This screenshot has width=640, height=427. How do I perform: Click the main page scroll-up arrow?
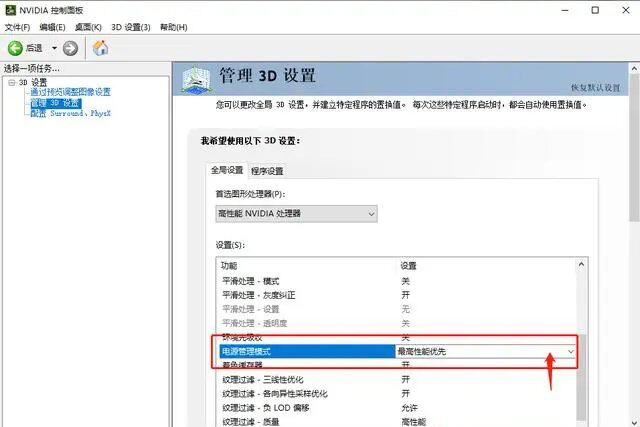tap(635, 69)
